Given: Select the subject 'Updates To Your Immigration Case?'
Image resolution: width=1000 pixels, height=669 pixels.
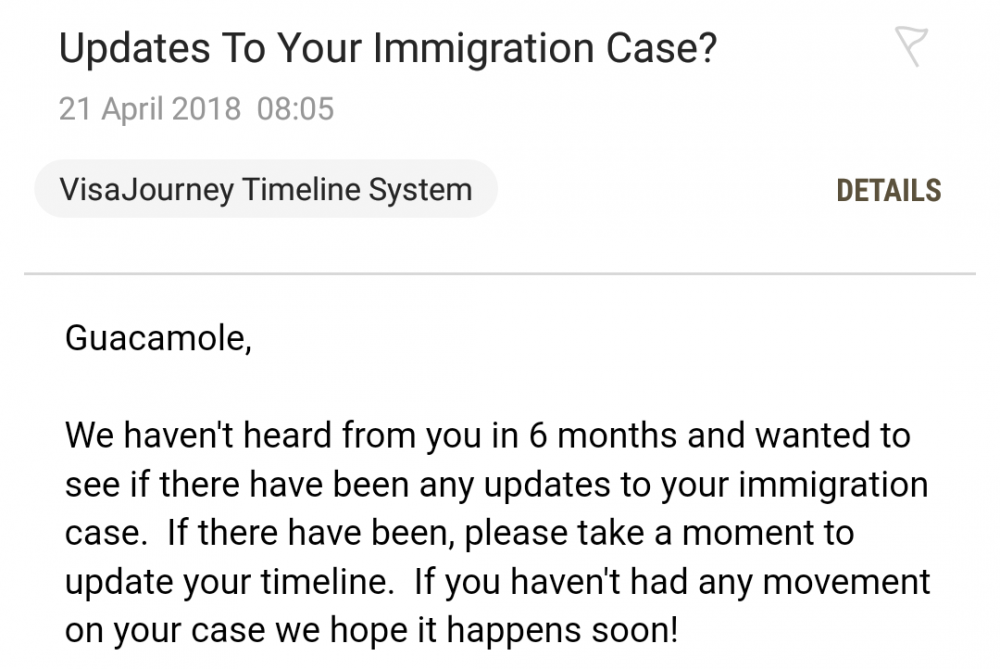Looking at the screenshot, I should 388,48.
